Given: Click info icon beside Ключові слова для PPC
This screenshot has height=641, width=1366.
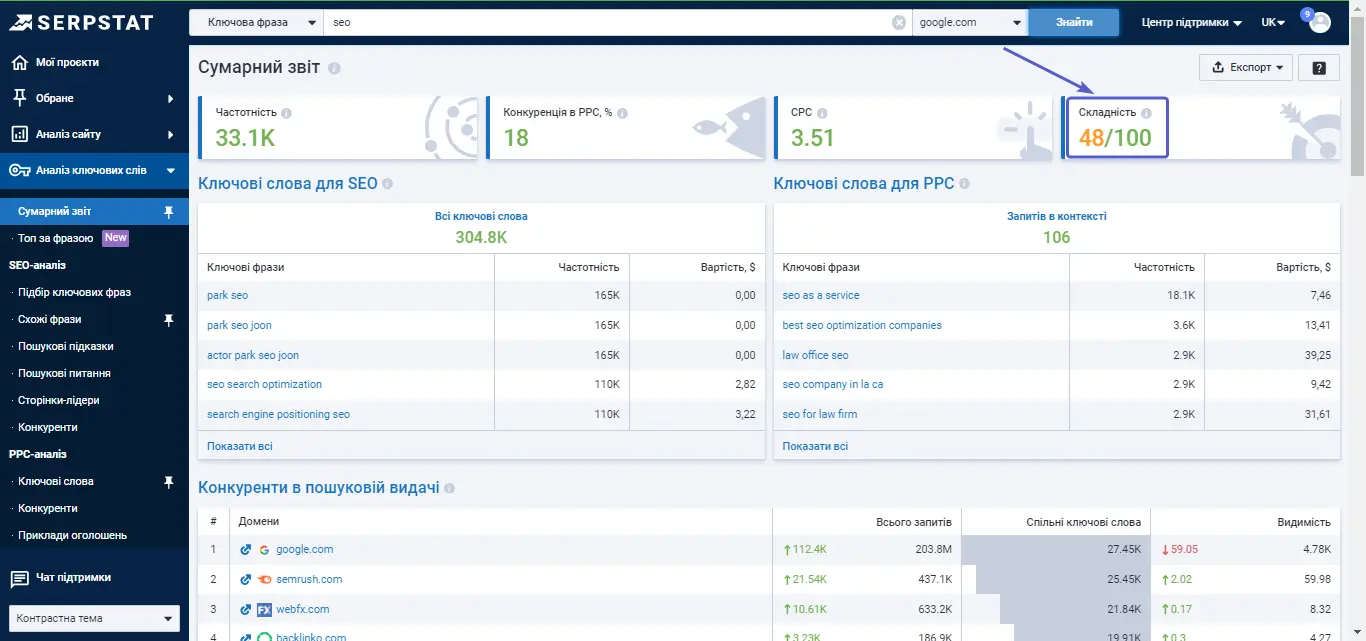Looking at the screenshot, I should point(964,184).
